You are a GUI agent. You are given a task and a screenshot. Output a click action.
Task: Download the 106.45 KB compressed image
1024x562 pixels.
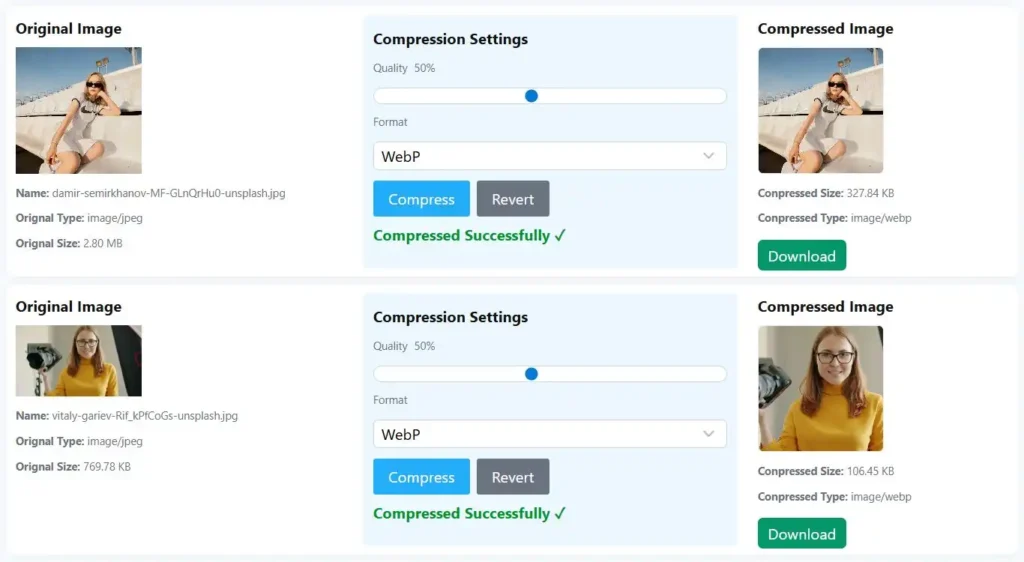[801, 534]
